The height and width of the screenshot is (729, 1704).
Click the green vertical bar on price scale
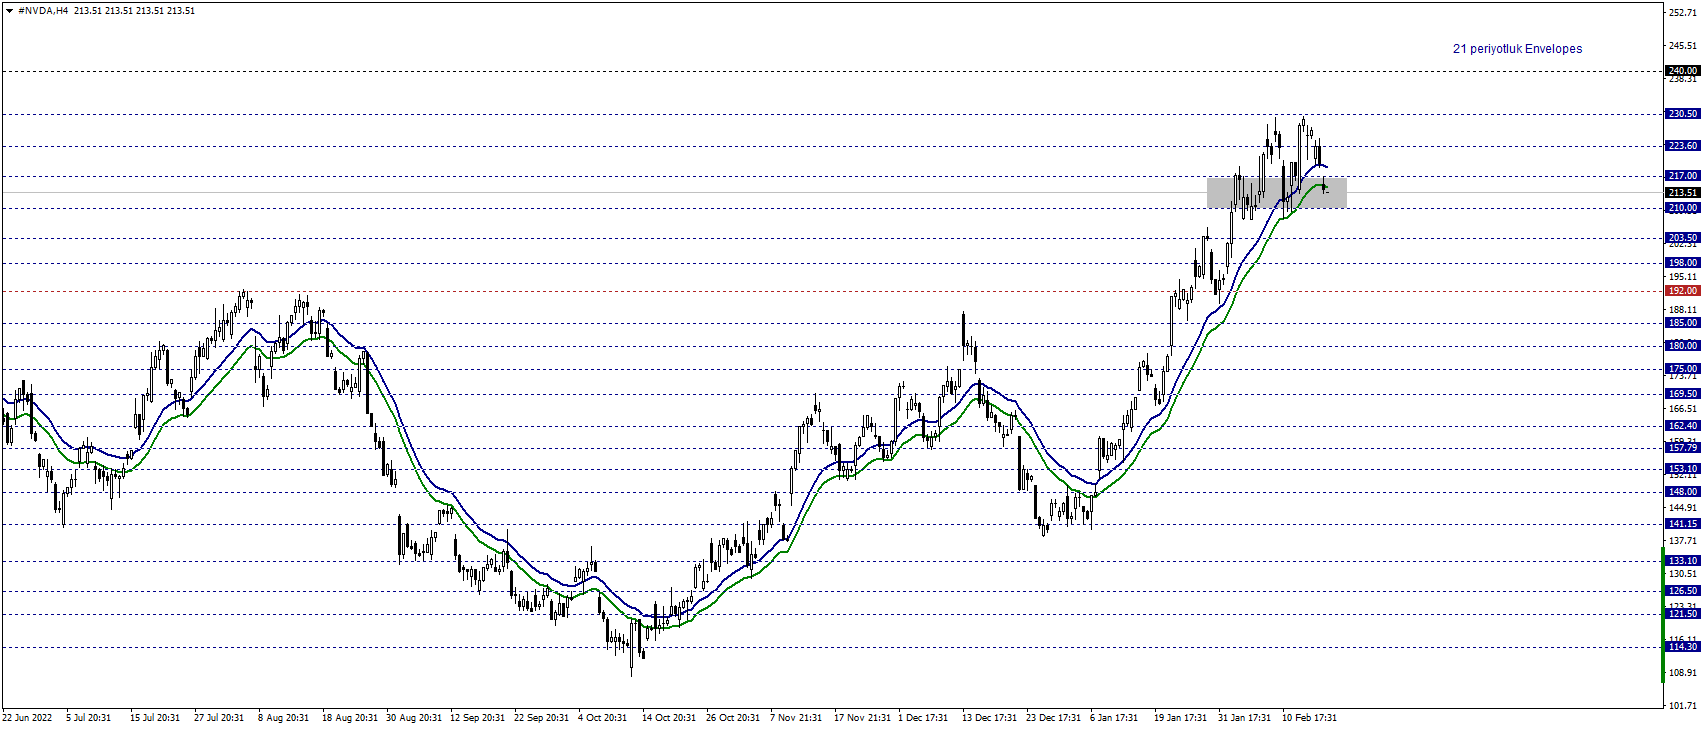(x=1663, y=615)
